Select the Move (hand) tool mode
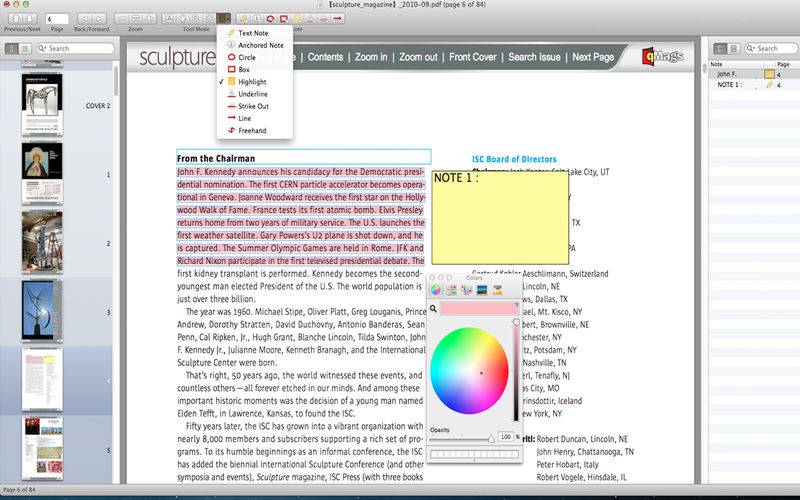Image resolution: width=800 pixels, height=500 pixels. [182, 19]
